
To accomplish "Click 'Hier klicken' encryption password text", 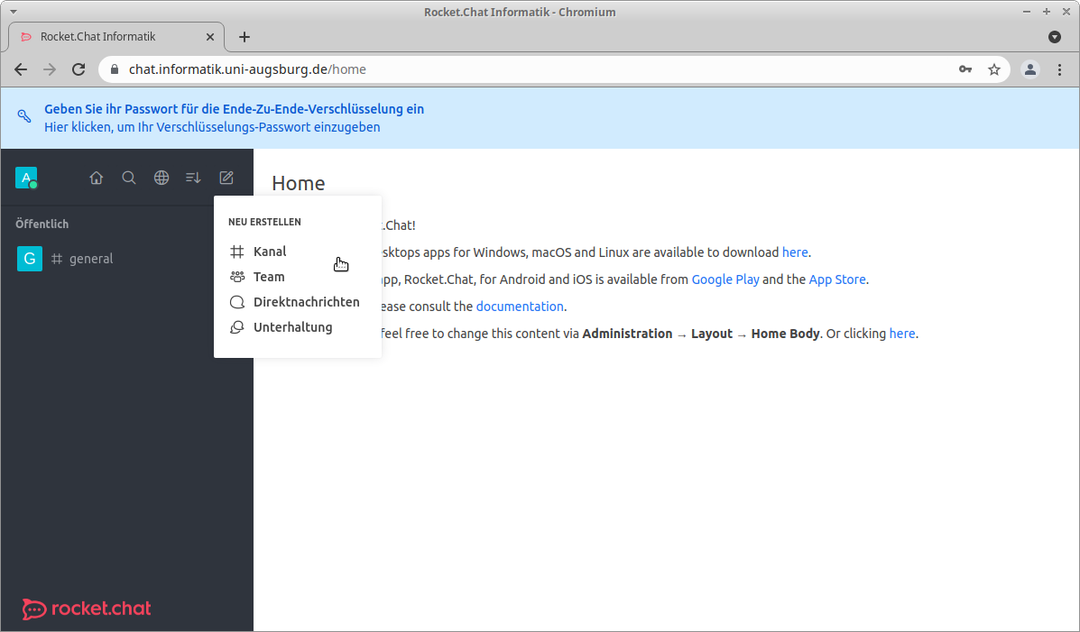I will (x=212, y=127).
